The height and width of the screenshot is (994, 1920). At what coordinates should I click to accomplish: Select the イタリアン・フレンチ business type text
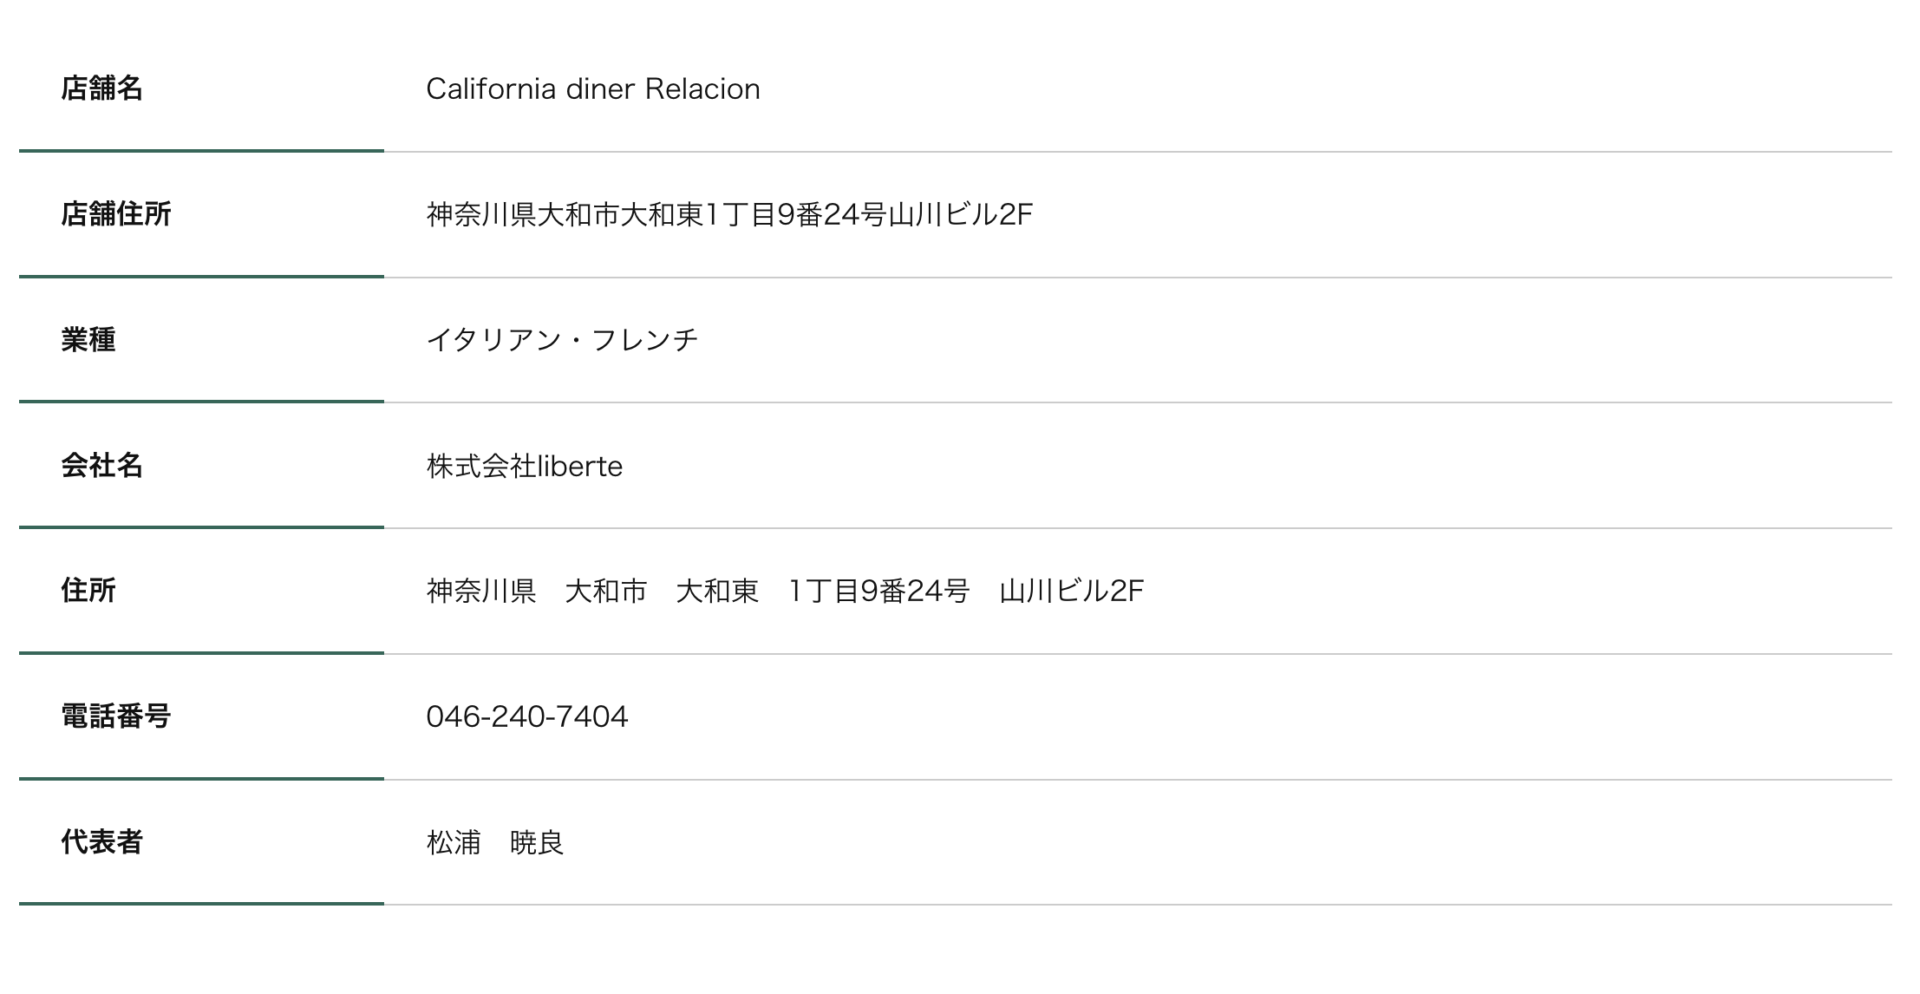pos(562,341)
